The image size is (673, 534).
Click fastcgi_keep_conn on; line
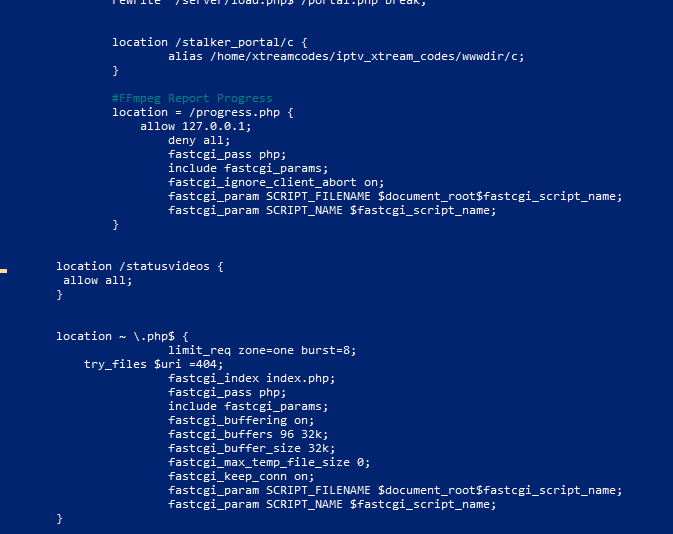(241, 476)
